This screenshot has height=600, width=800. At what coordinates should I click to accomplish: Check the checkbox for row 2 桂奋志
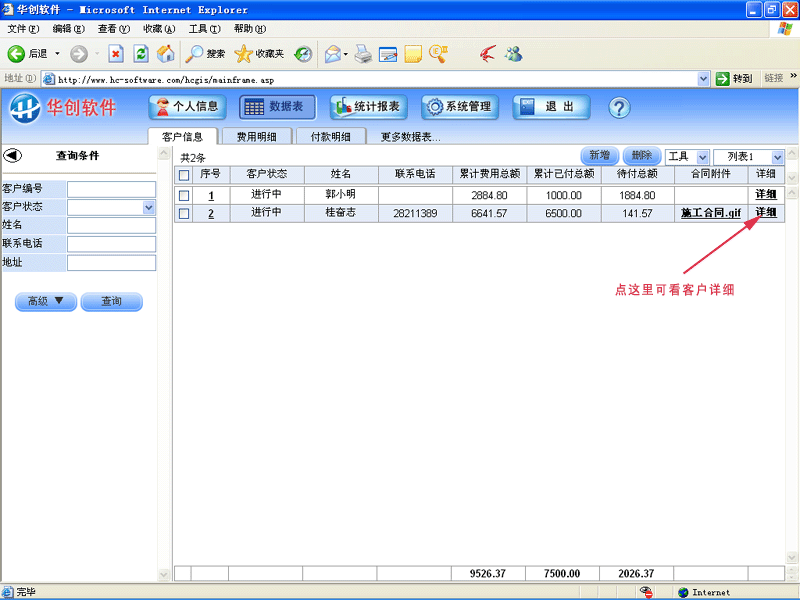[184, 213]
